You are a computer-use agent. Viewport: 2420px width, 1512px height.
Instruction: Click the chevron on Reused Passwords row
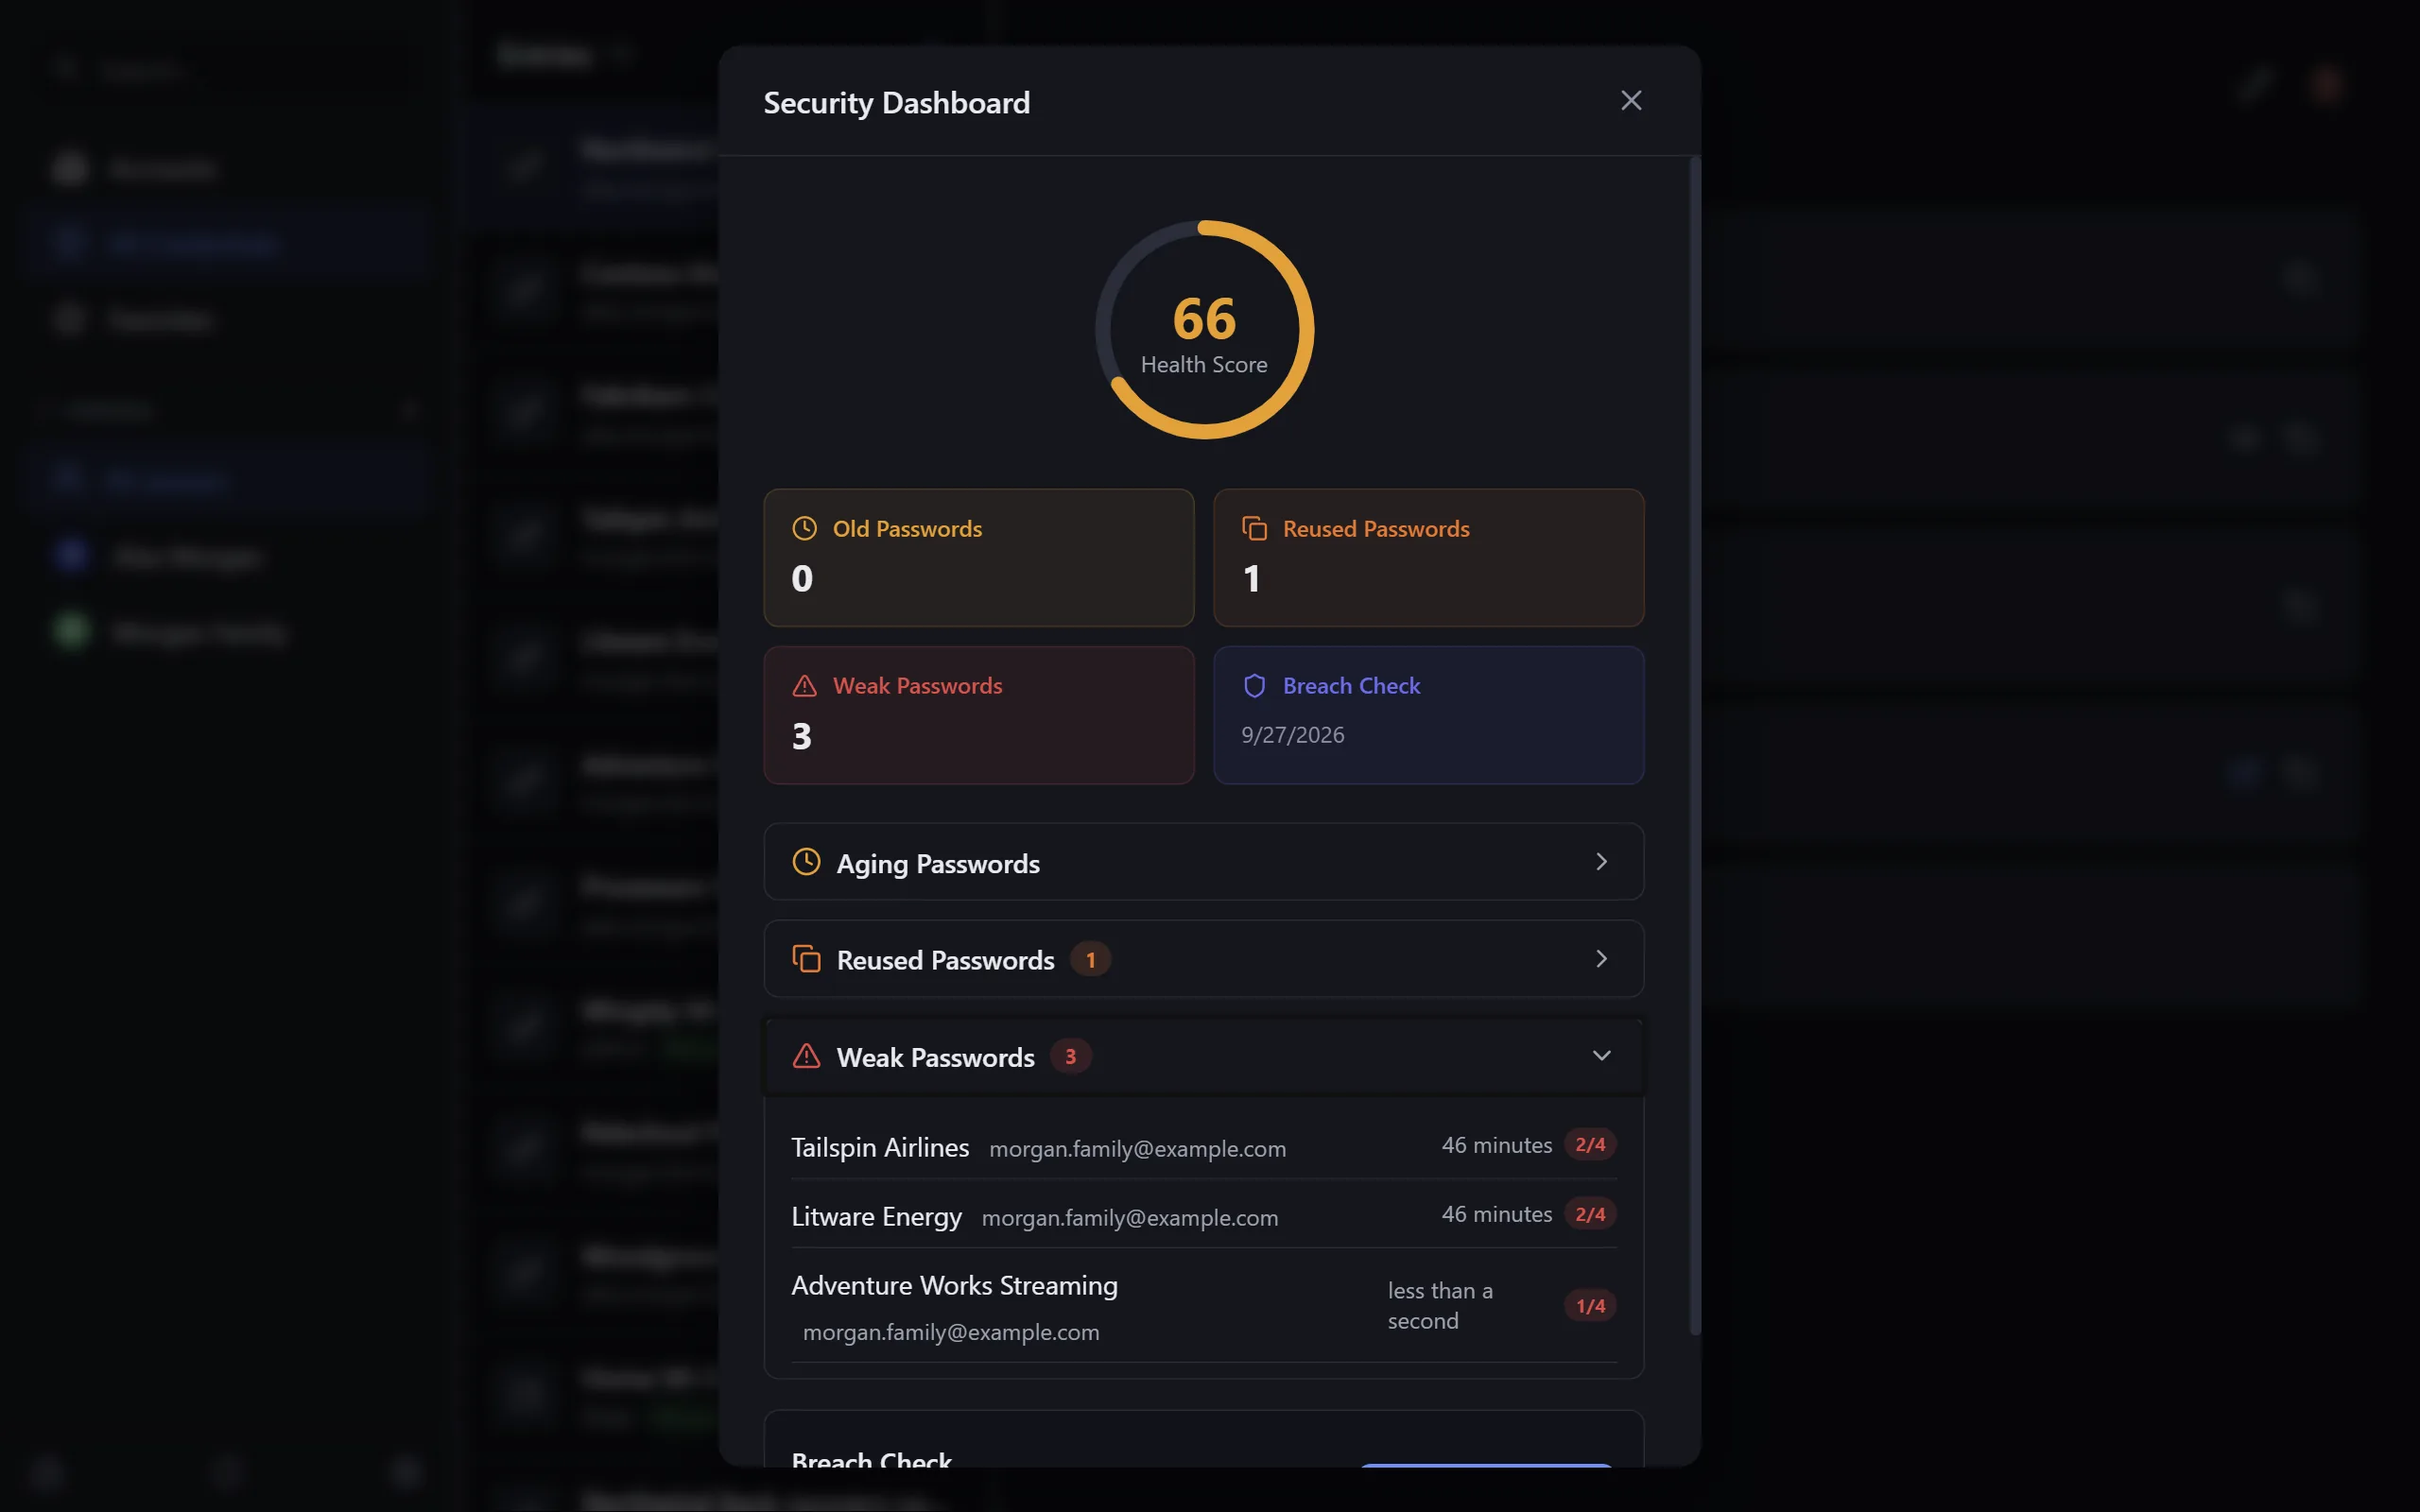tap(1602, 959)
